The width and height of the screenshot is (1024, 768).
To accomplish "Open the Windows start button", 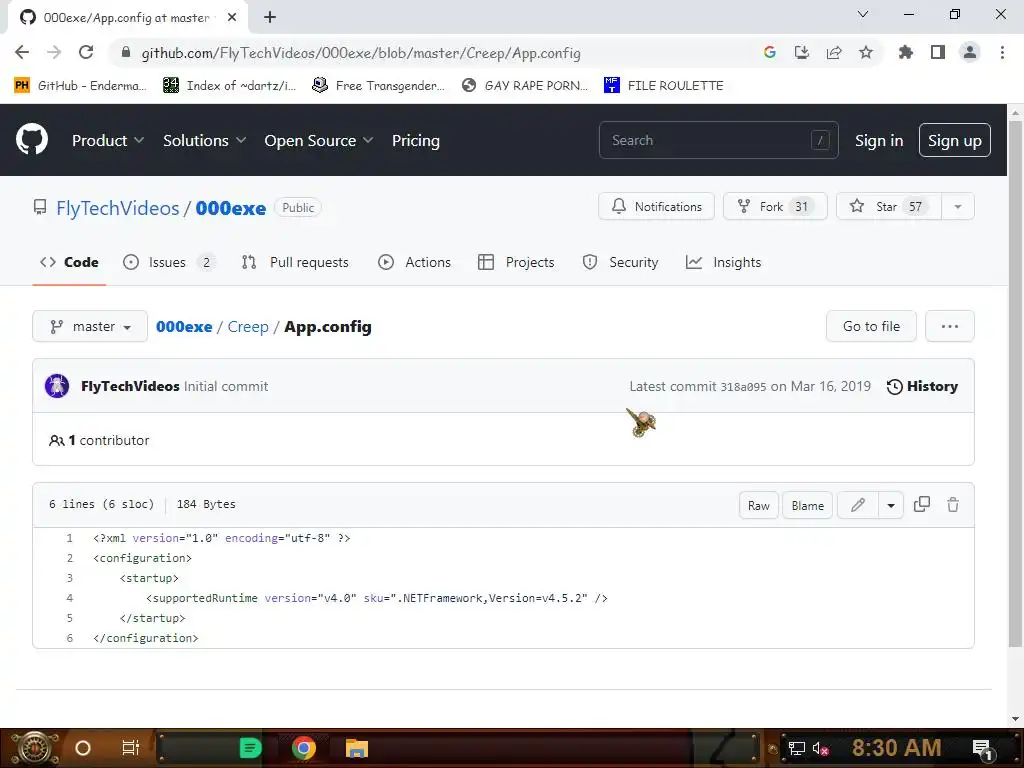I will (35, 748).
